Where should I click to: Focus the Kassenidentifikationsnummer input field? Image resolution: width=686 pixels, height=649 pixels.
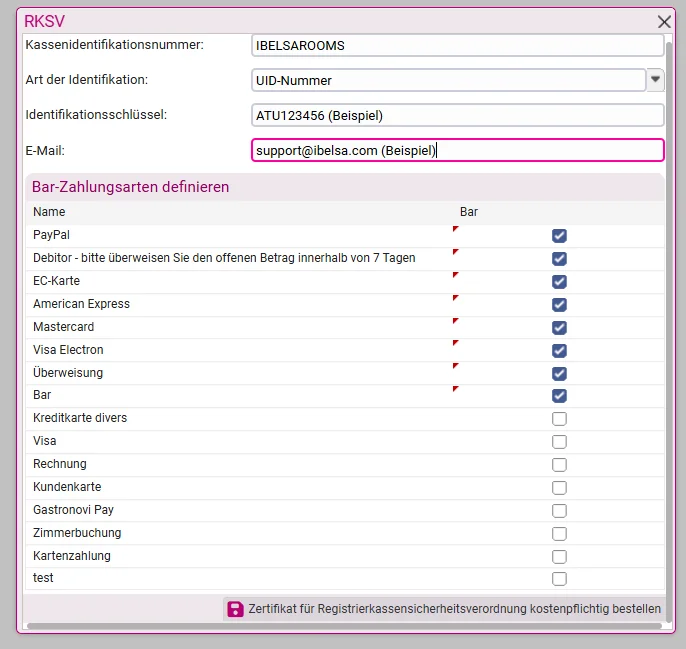point(458,45)
